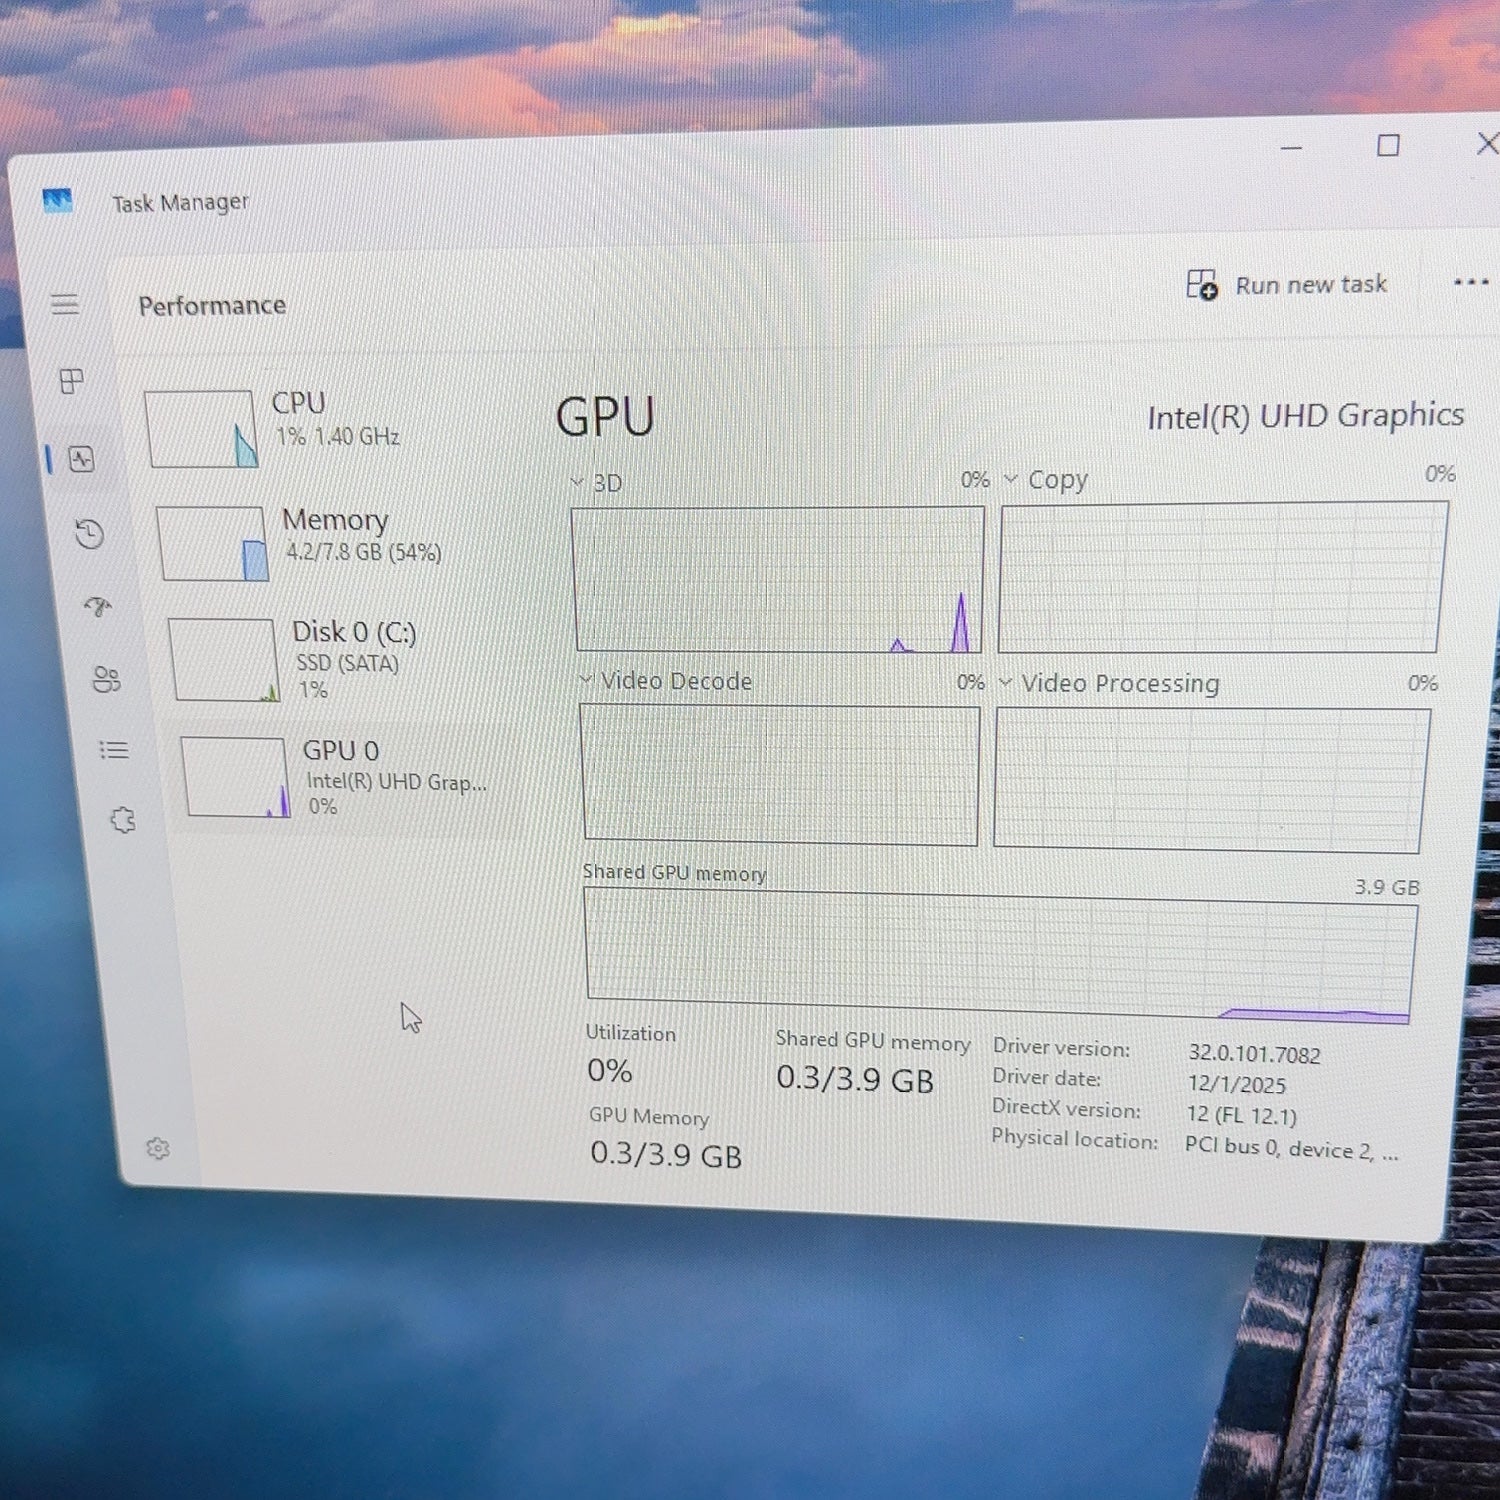Select the GPU 0 performance item
1500x1500 pixels.
coord(350,778)
